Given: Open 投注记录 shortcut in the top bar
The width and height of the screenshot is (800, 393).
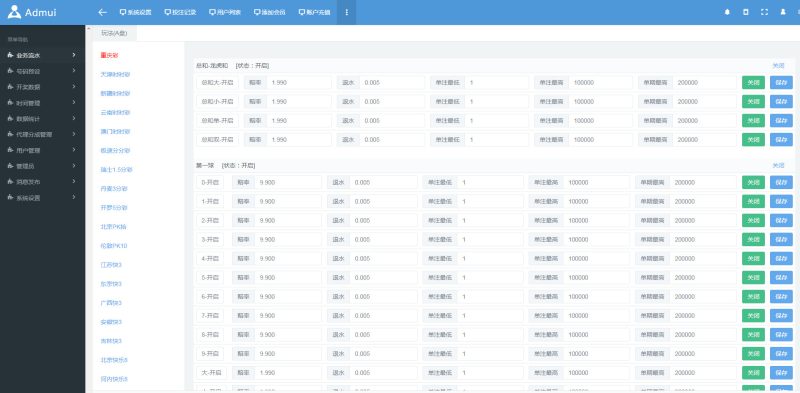Looking at the screenshot, I should tap(181, 12).
